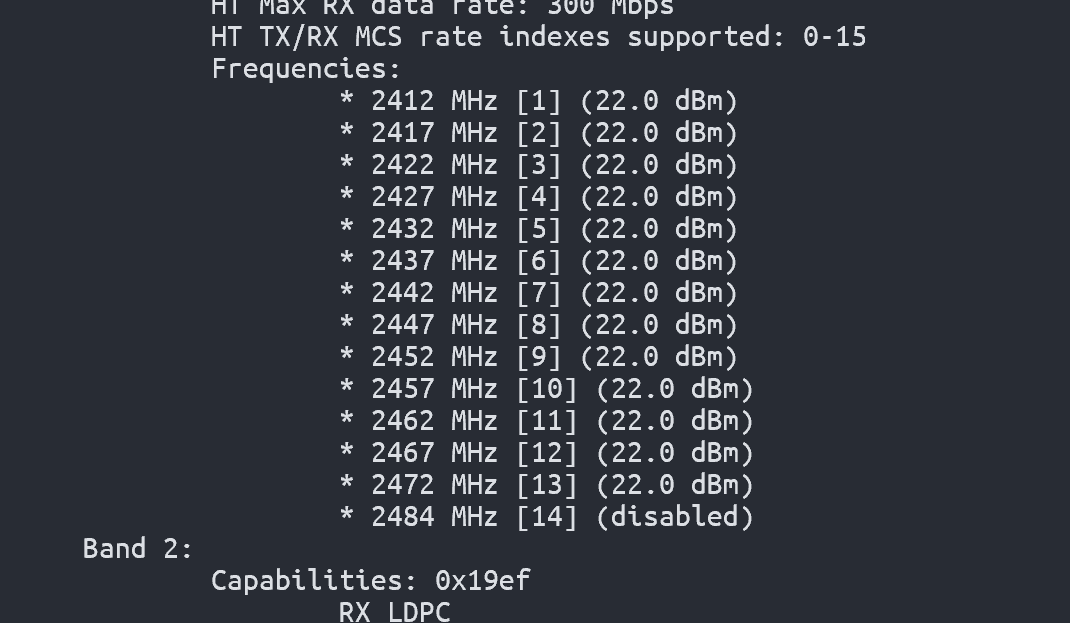Click the MCS rate indexes supported line
This screenshot has height=623, width=1070.
pyautogui.click(x=538, y=37)
